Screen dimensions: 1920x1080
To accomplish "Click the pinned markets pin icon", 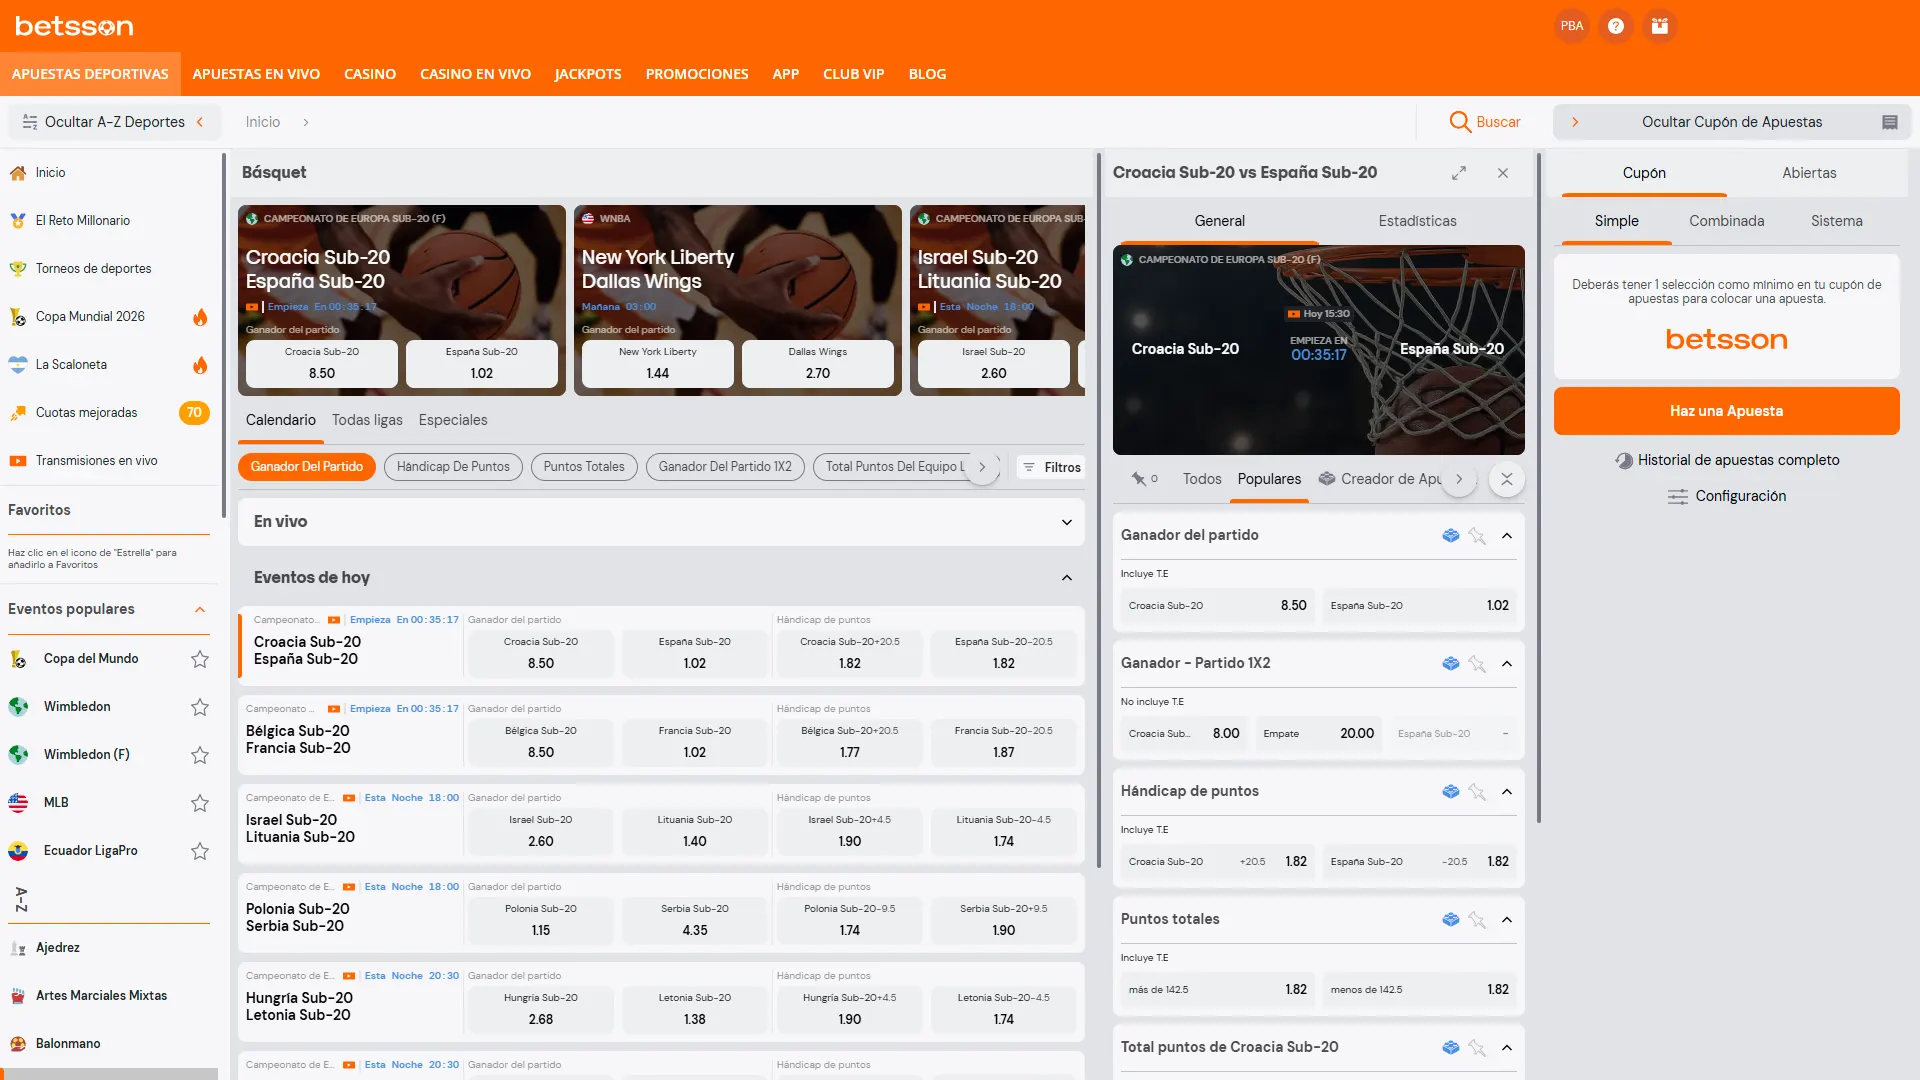I will pos(1139,479).
